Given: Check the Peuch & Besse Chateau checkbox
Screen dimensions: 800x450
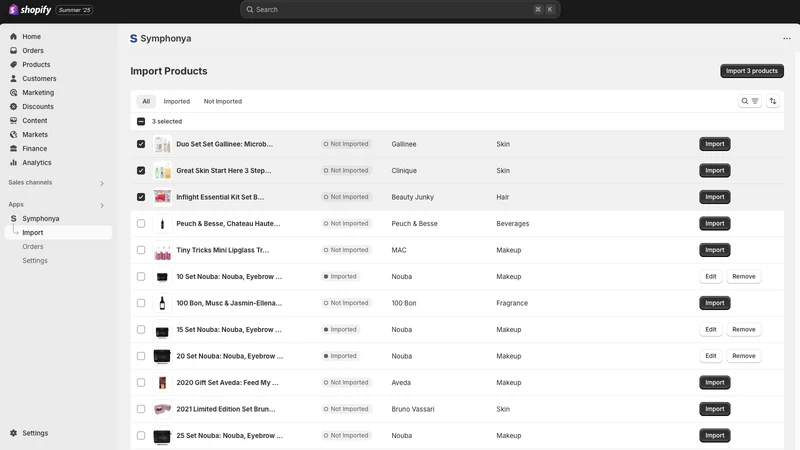Looking at the screenshot, I should pyautogui.click(x=141, y=223).
